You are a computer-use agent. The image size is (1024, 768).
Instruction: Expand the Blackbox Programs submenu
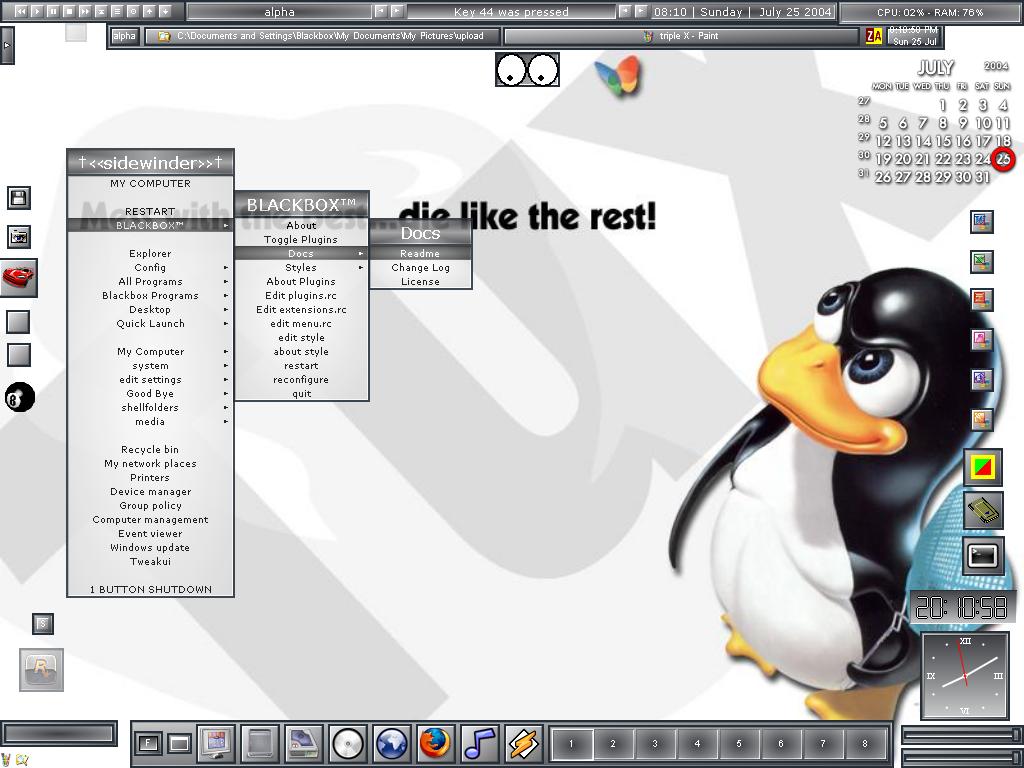click(x=150, y=296)
